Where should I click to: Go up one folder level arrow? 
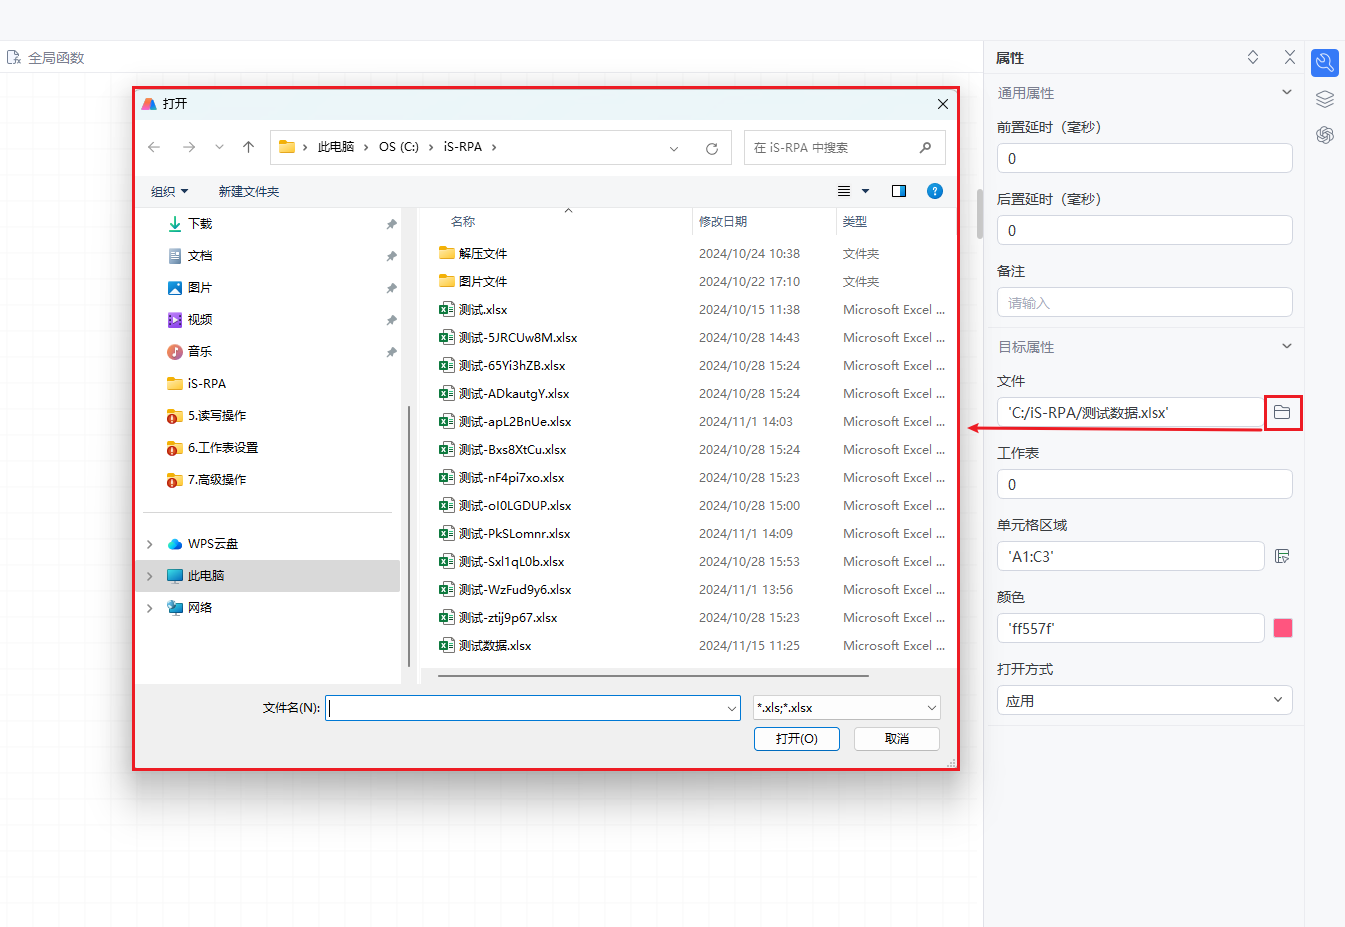(x=249, y=147)
